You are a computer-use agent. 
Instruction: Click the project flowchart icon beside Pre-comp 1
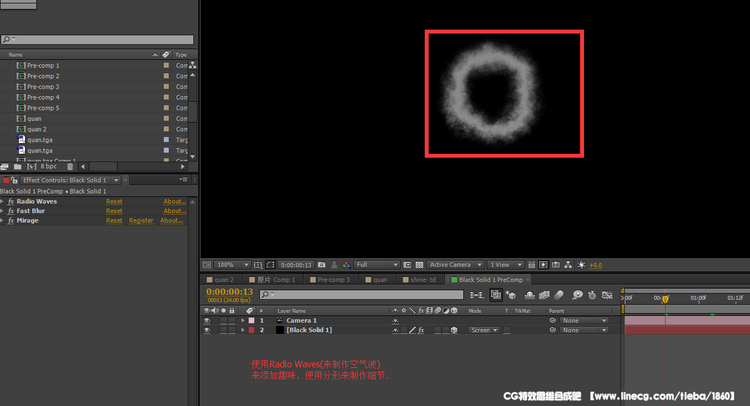(192, 65)
